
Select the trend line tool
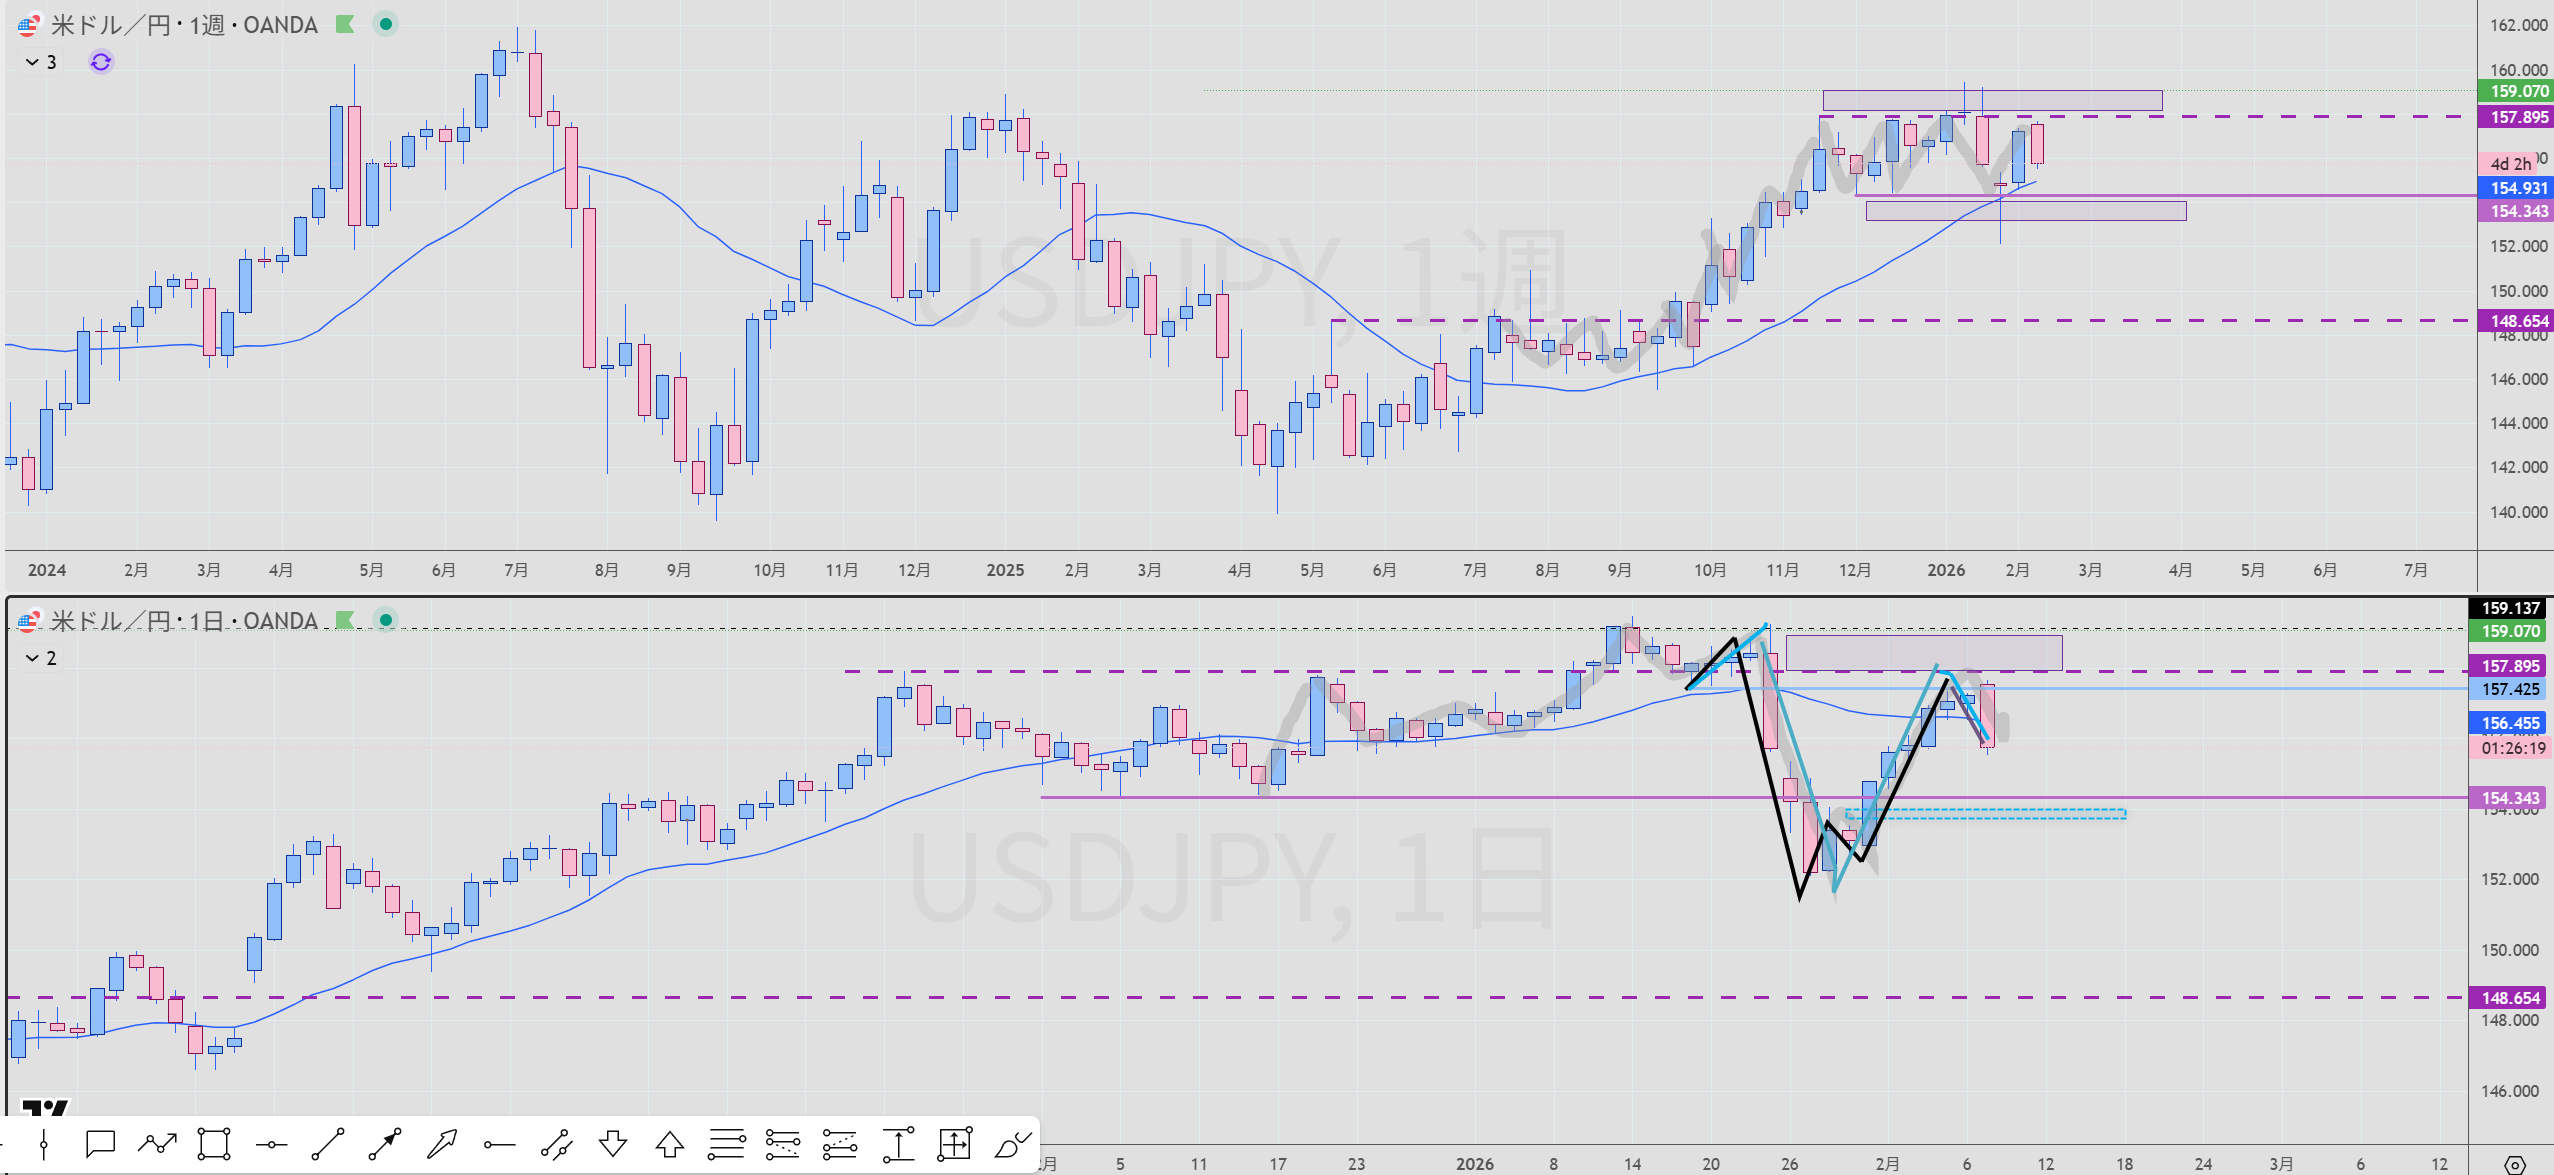tap(328, 1144)
